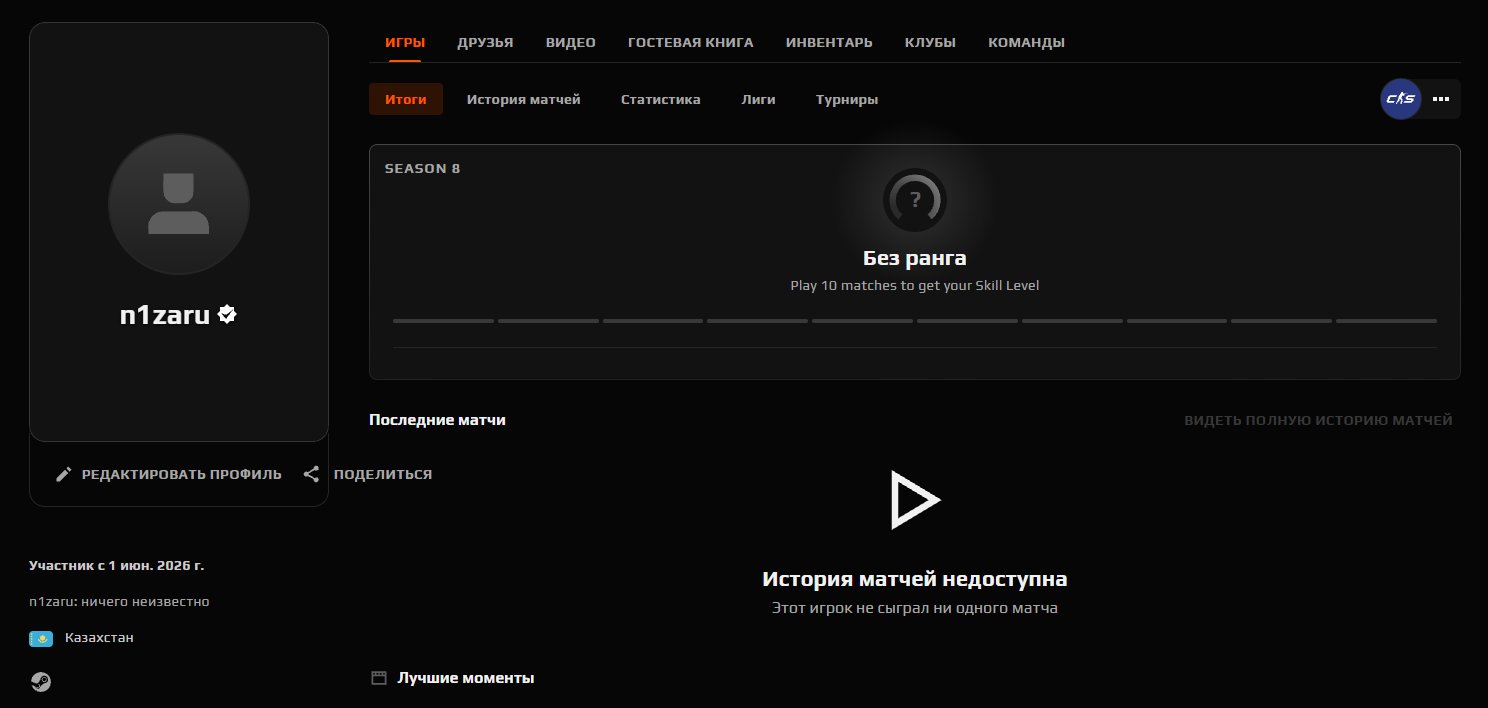Select the Лиги sub-tab
This screenshot has width=1488, height=708.
coord(758,99)
